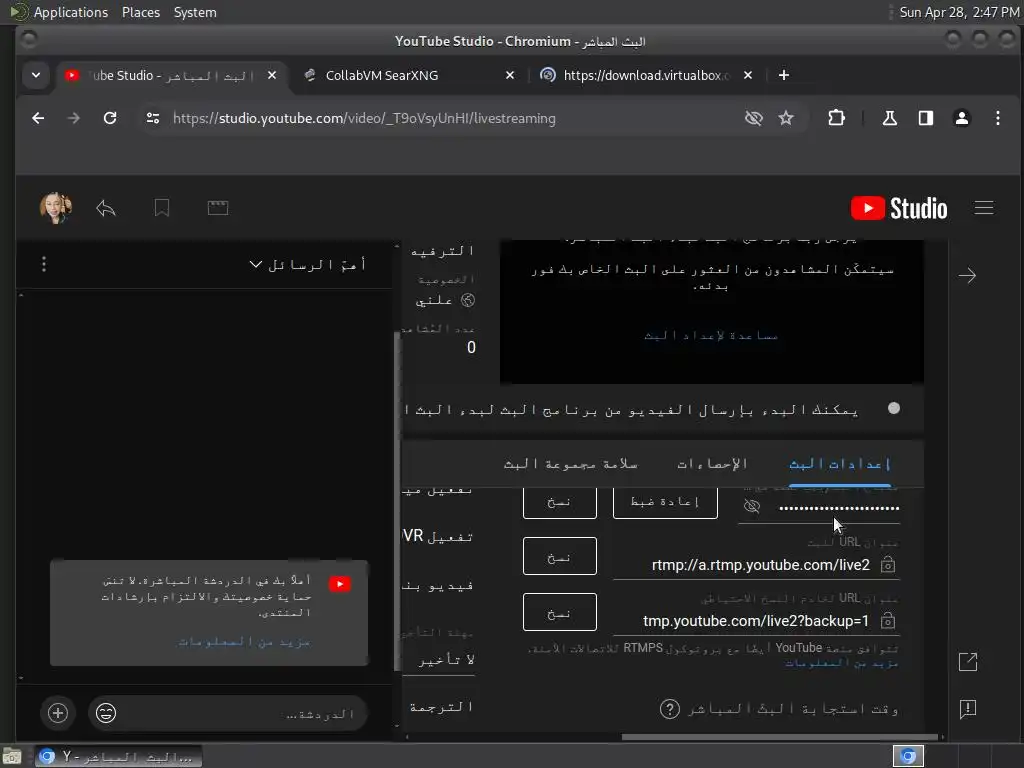Open the tab search dropdown arrow
The height and width of the screenshot is (768, 1024).
point(36,75)
